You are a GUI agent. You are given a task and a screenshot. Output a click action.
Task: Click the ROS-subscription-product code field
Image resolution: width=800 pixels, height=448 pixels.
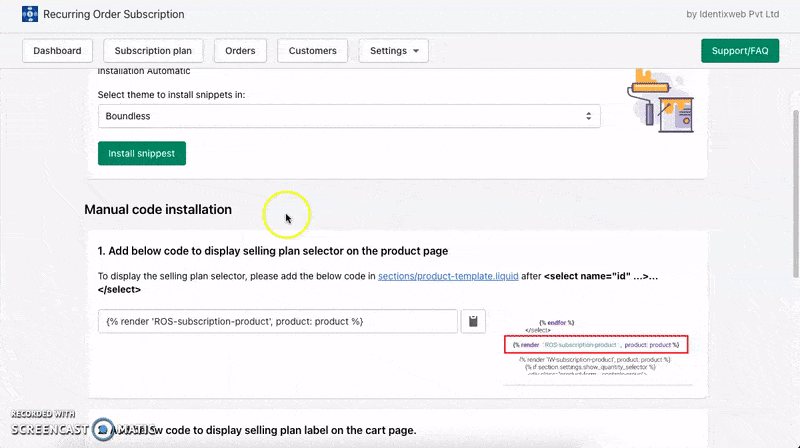click(278, 321)
